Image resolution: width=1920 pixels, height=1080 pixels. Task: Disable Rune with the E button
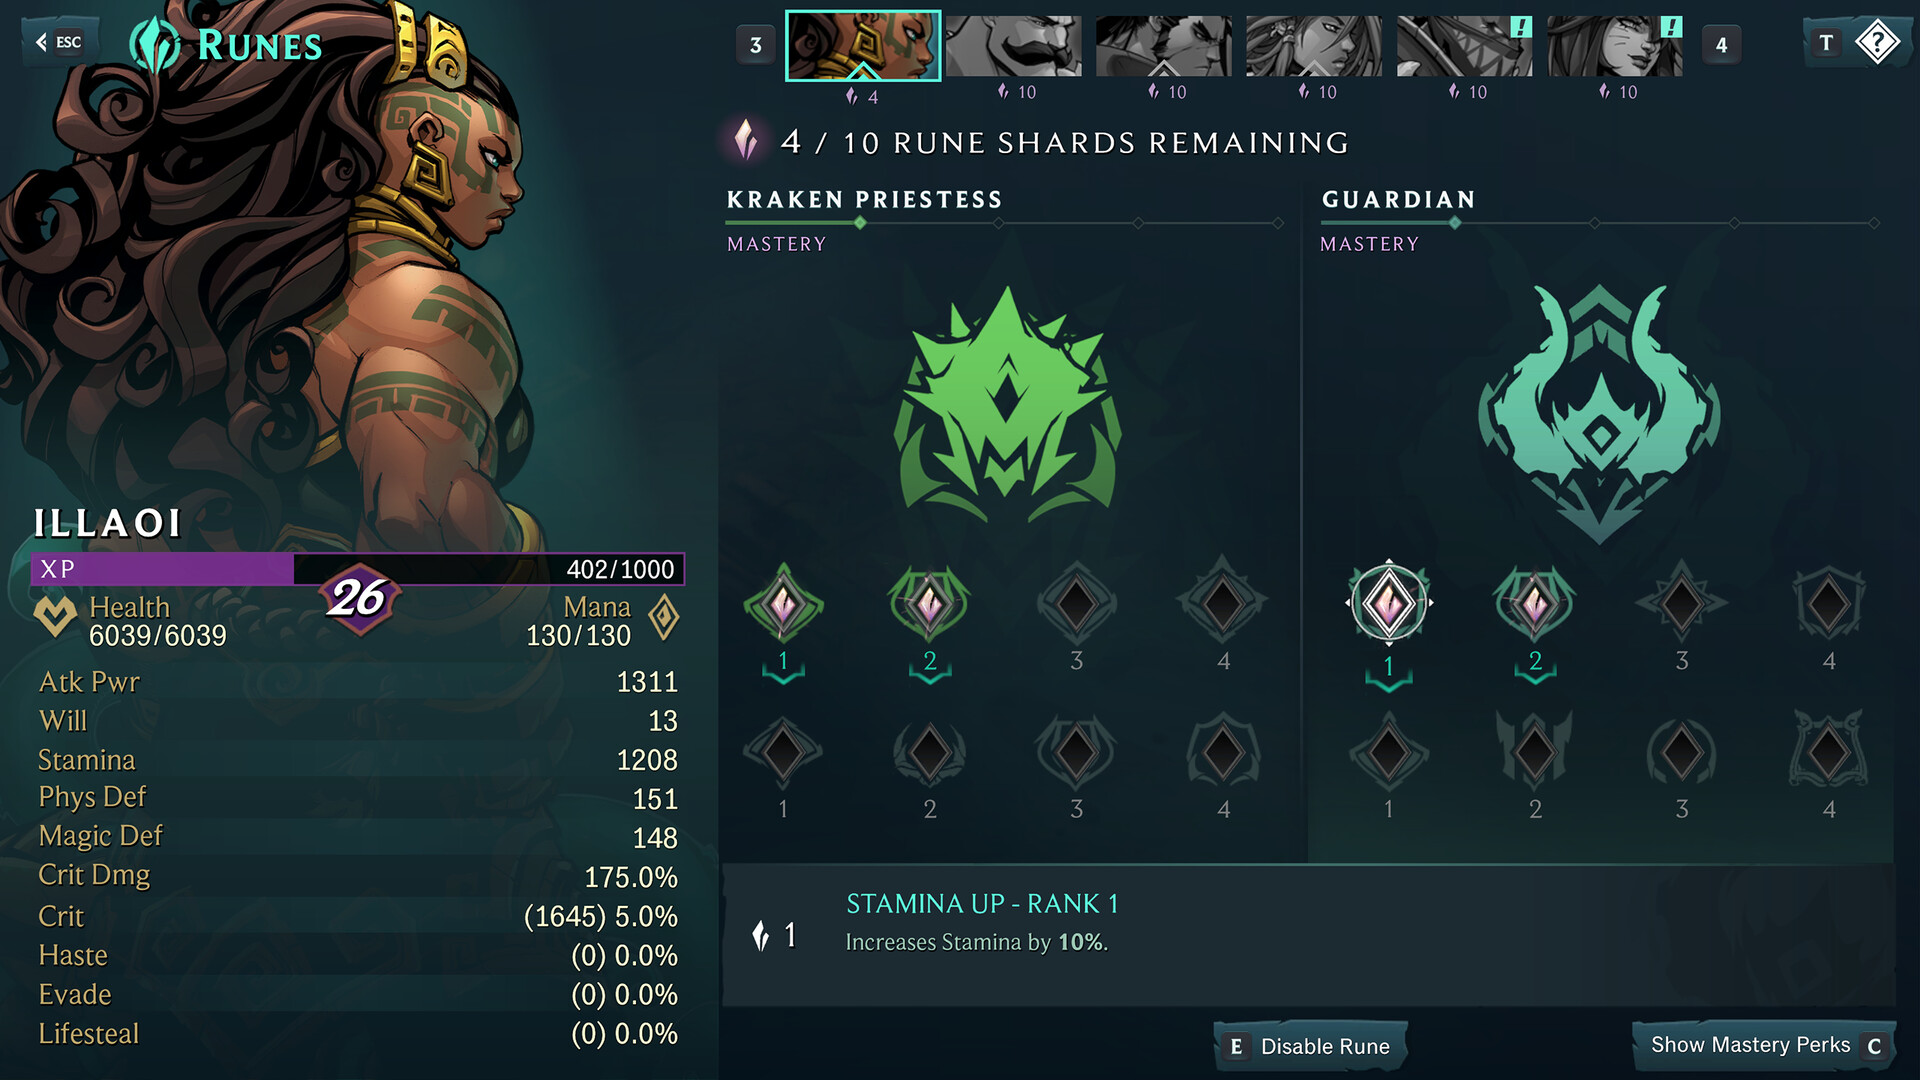coord(1309,1046)
